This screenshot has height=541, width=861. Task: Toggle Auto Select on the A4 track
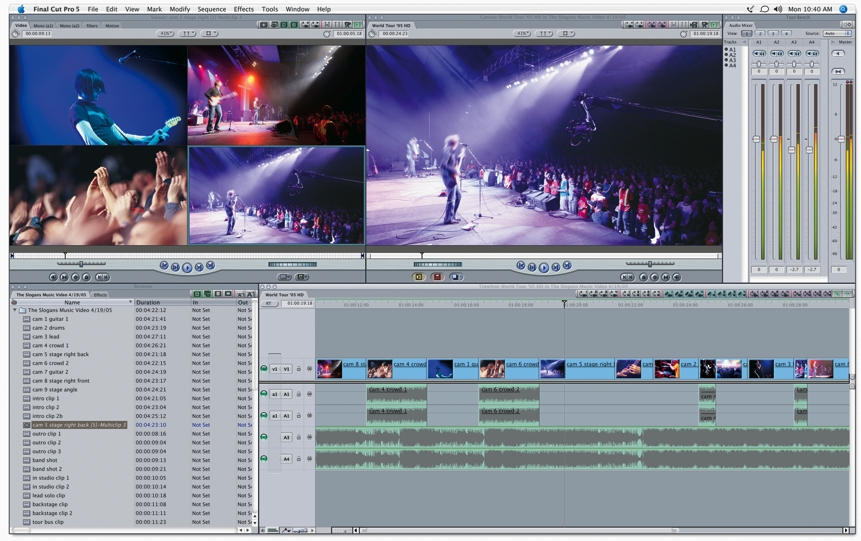(309, 459)
